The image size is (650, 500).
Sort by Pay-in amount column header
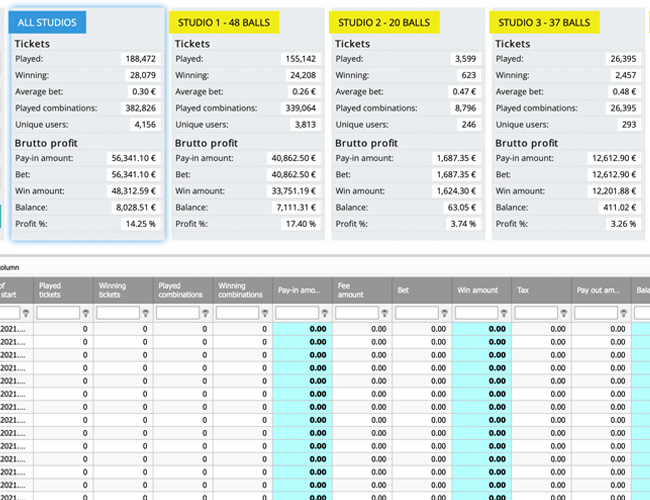pyautogui.click(x=302, y=290)
